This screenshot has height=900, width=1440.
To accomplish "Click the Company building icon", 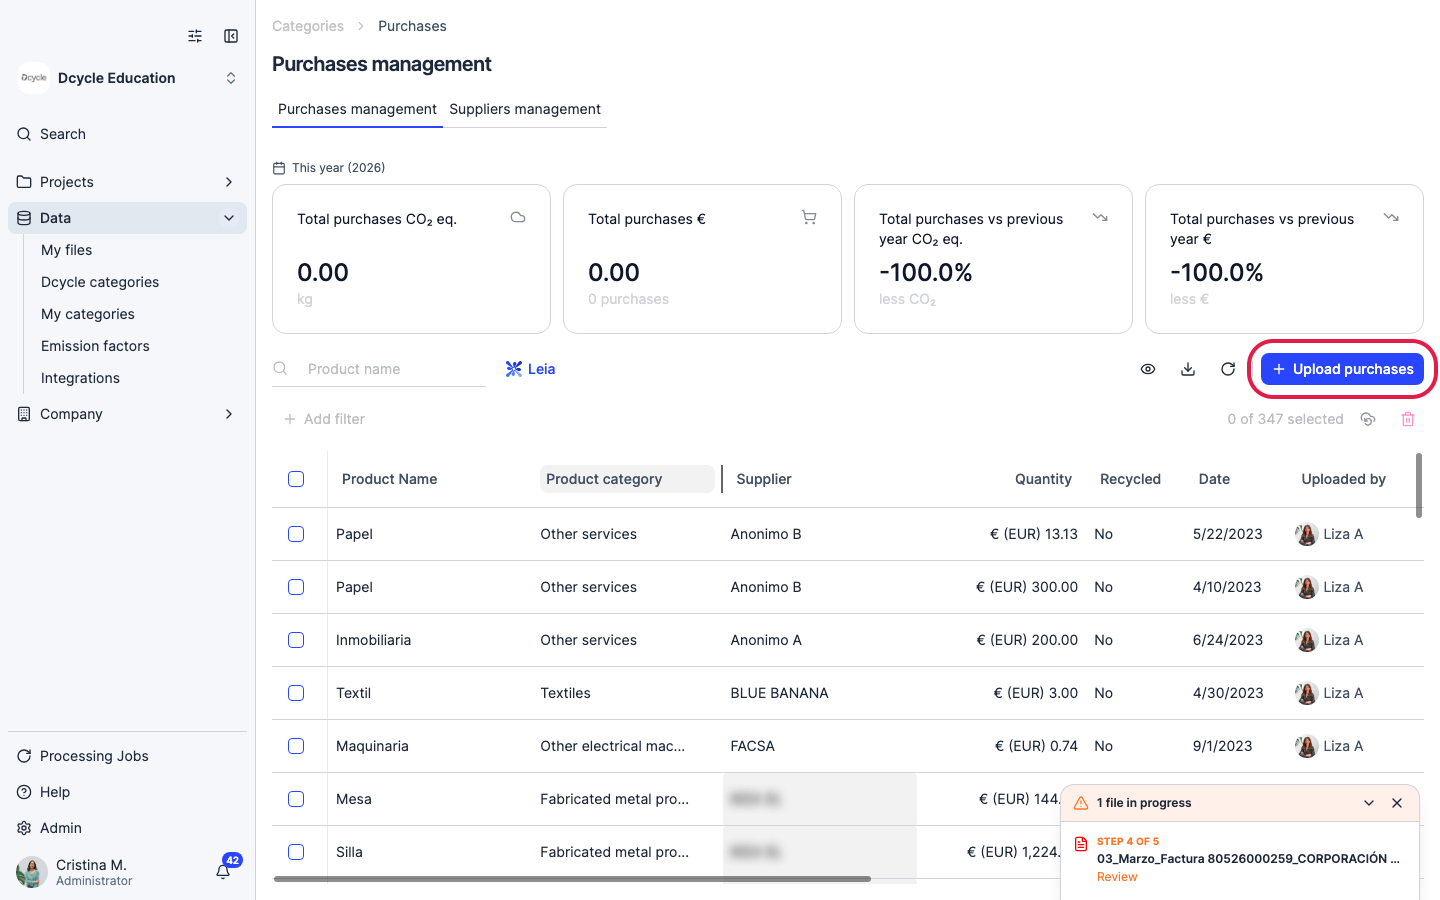I will [24, 414].
